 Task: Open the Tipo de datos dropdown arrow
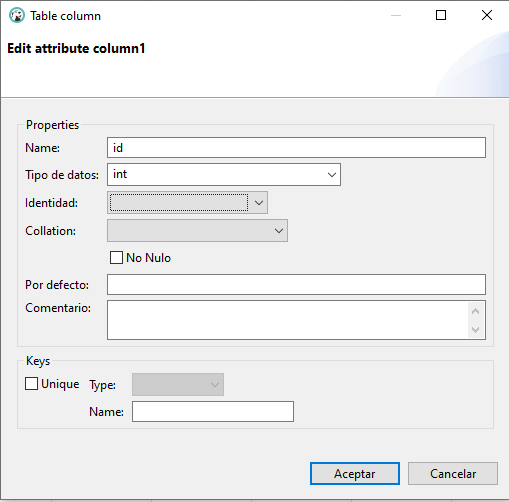(331, 175)
